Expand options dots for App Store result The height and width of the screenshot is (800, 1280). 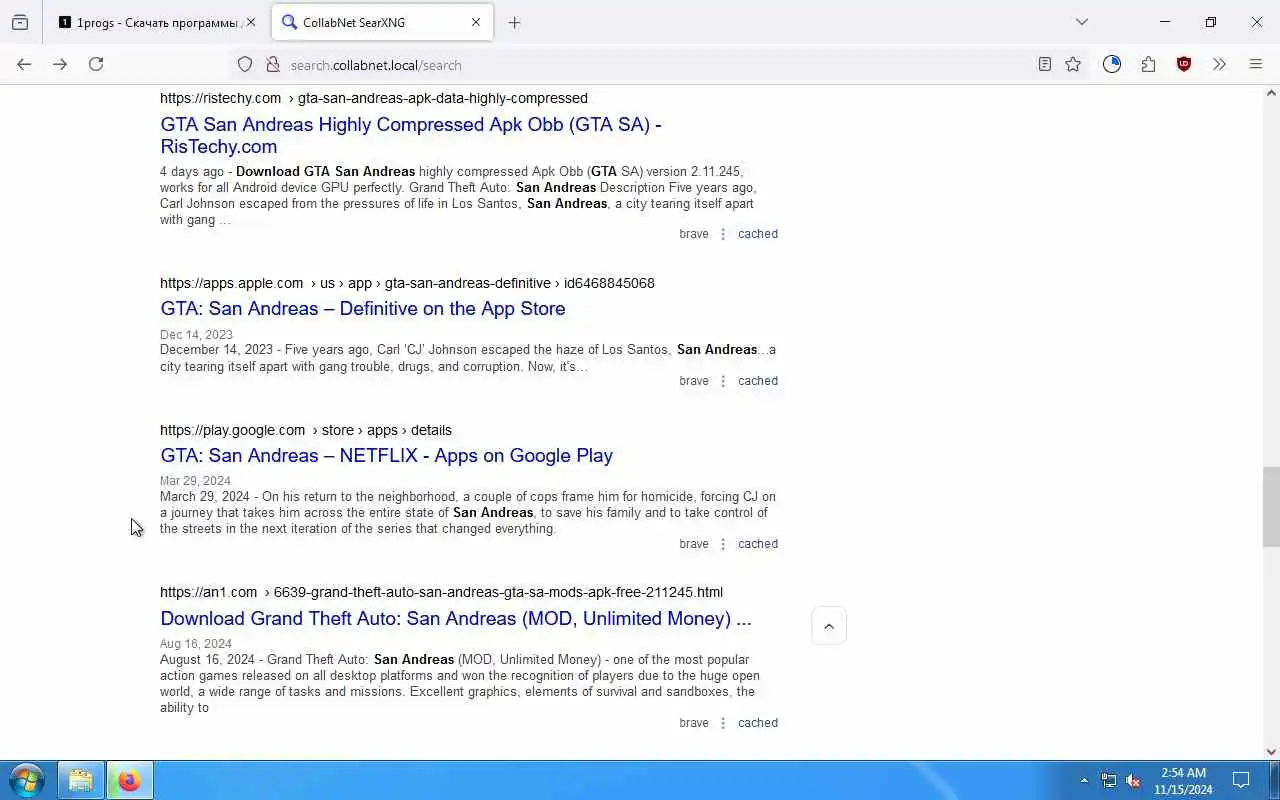coord(723,381)
